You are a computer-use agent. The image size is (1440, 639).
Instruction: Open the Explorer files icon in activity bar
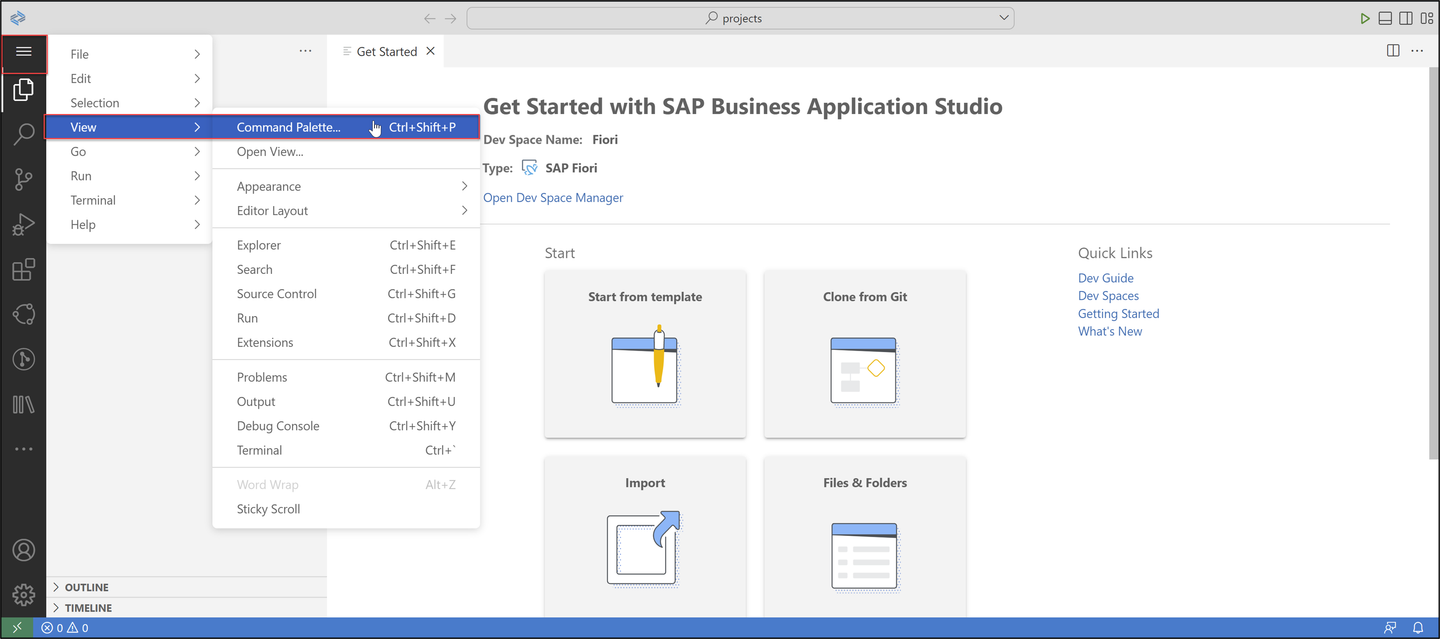(x=24, y=92)
